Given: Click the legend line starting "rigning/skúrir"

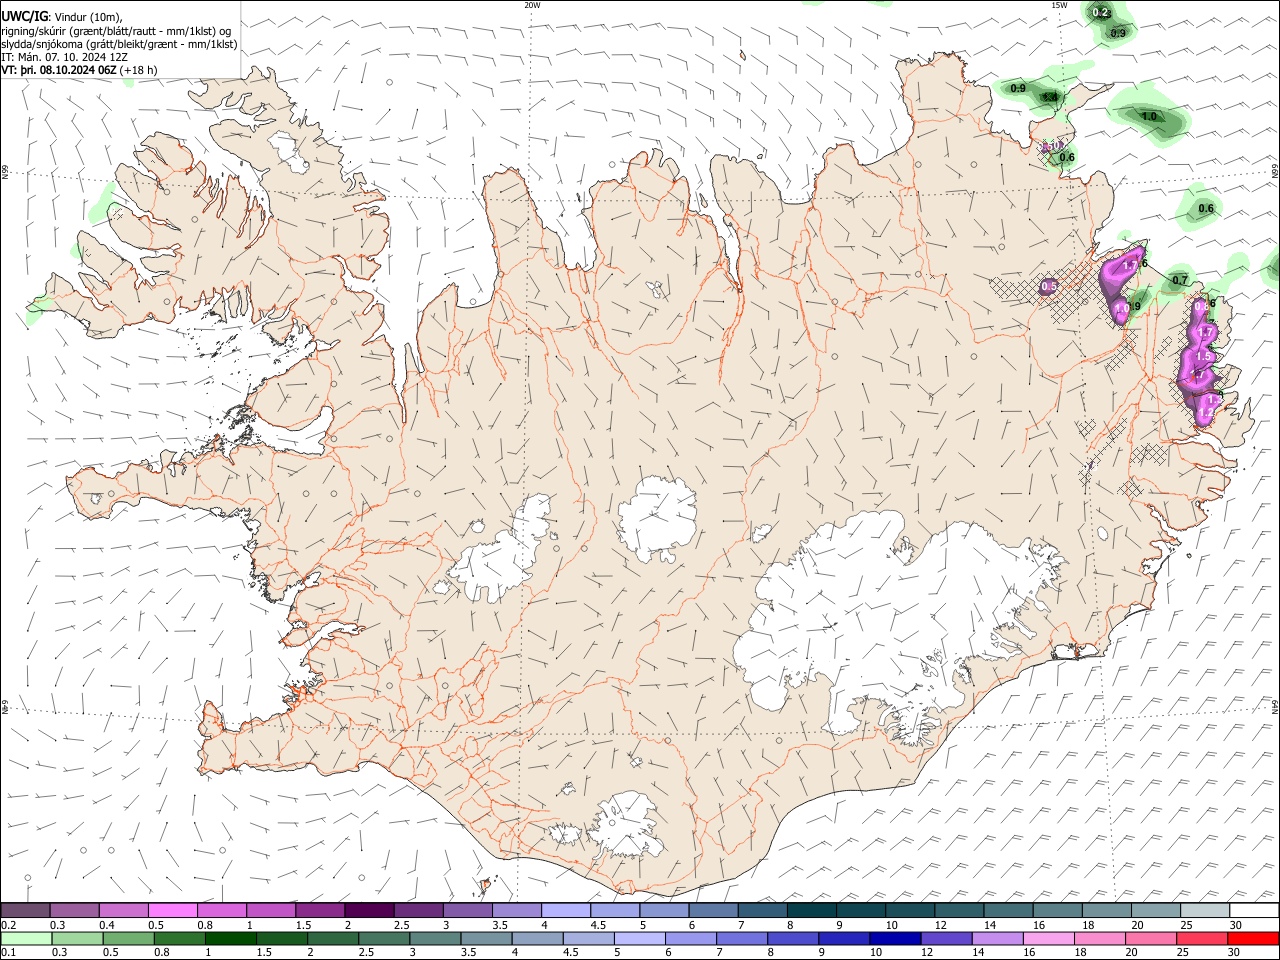Looking at the screenshot, I should [116, 30].
